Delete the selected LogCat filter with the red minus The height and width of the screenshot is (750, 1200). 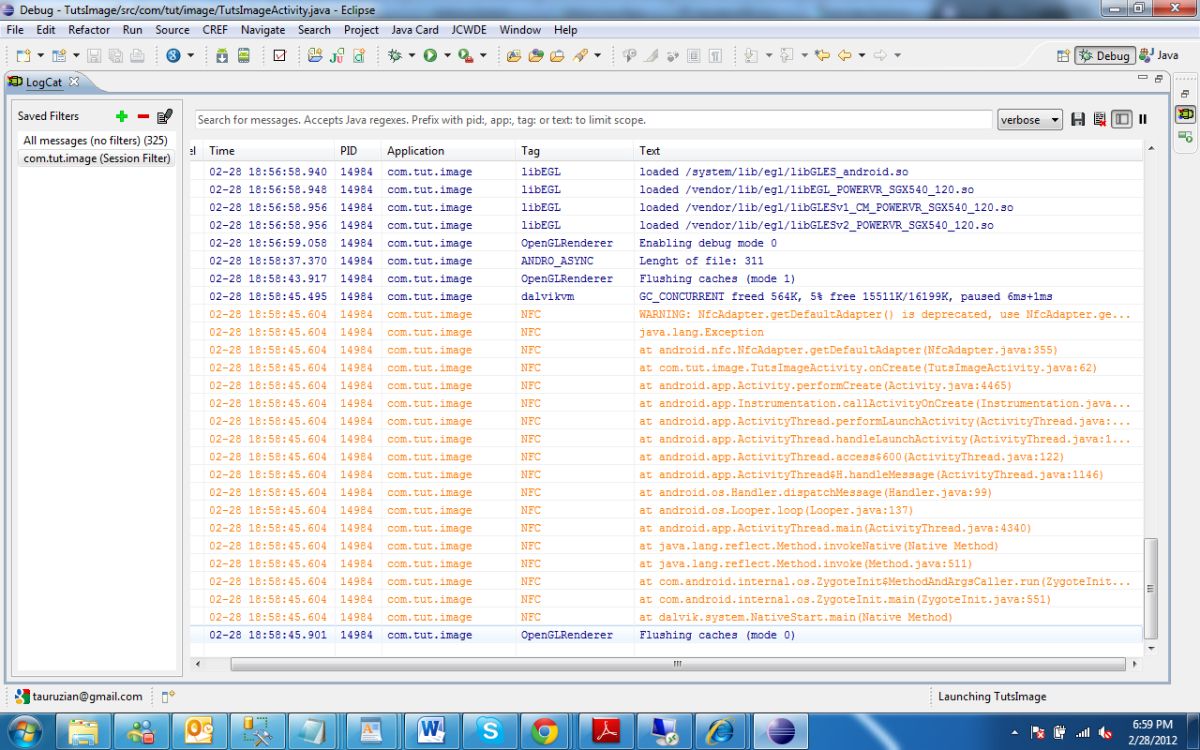point(143,116)
